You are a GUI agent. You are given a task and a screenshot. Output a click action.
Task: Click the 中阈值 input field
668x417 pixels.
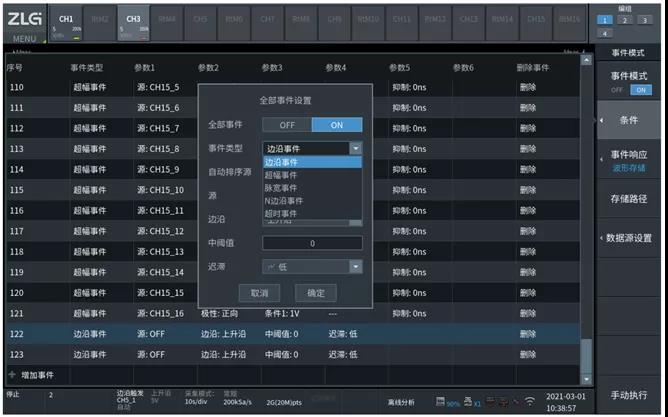pyautogui.click(x=311, y=243)
